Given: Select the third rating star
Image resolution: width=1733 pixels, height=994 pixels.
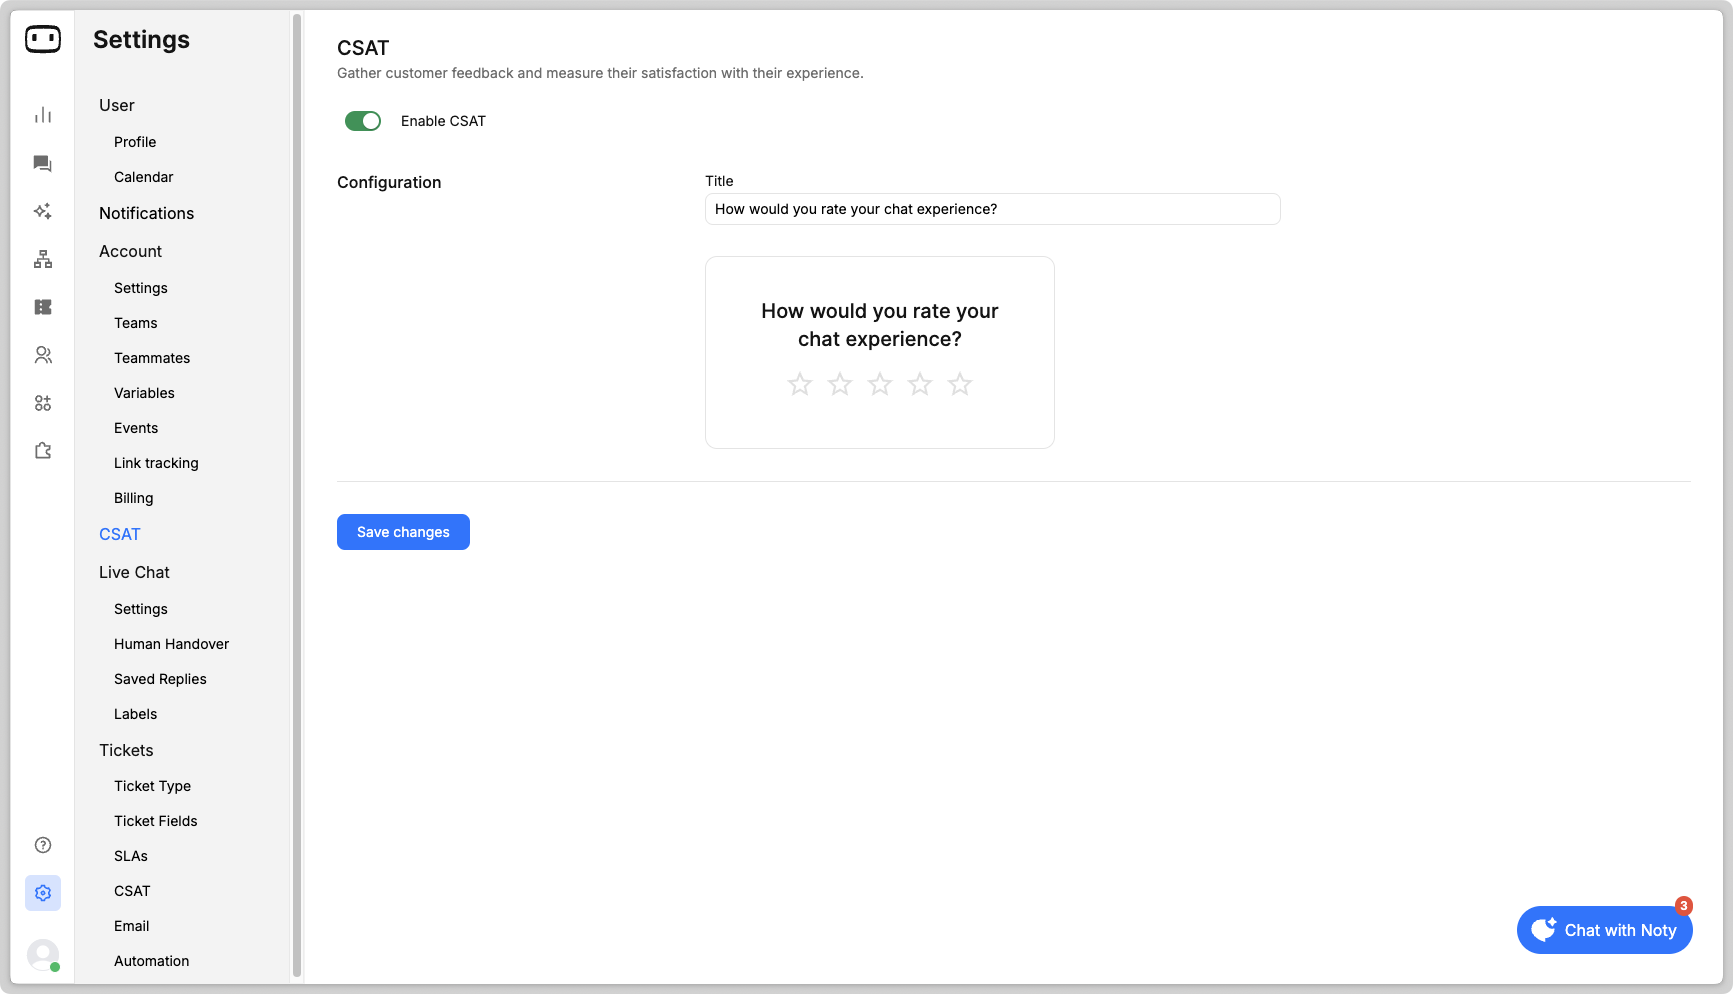Looking at the screenshot, I should pos(880,384).
